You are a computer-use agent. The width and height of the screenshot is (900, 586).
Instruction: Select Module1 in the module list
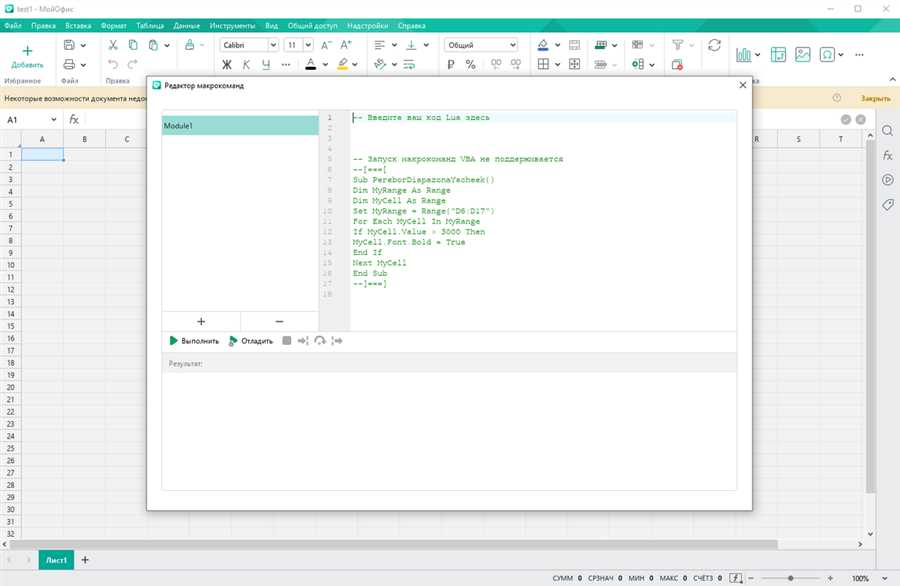point(240,126)
